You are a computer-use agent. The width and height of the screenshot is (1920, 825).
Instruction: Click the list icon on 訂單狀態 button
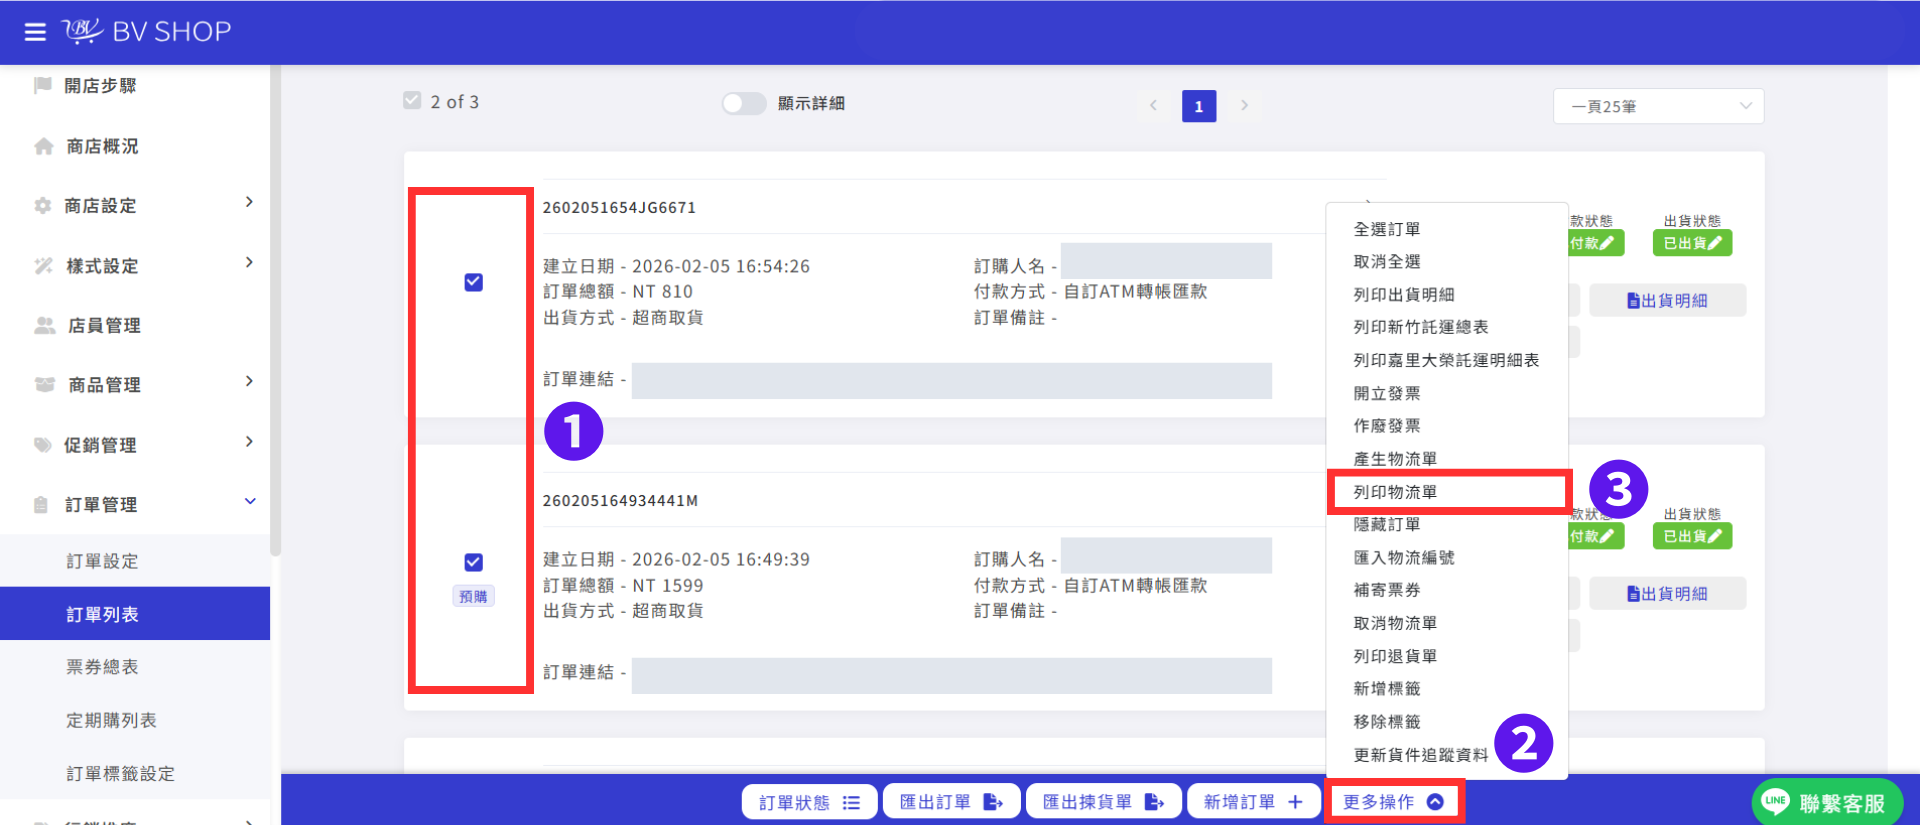click(851, 802)
